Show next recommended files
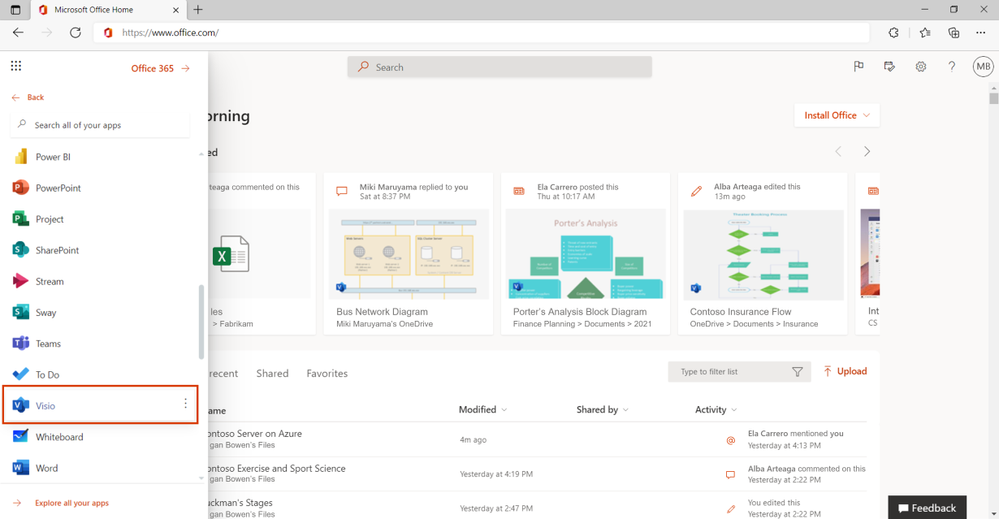Screen dimensions: 999x519 (866, 152)
